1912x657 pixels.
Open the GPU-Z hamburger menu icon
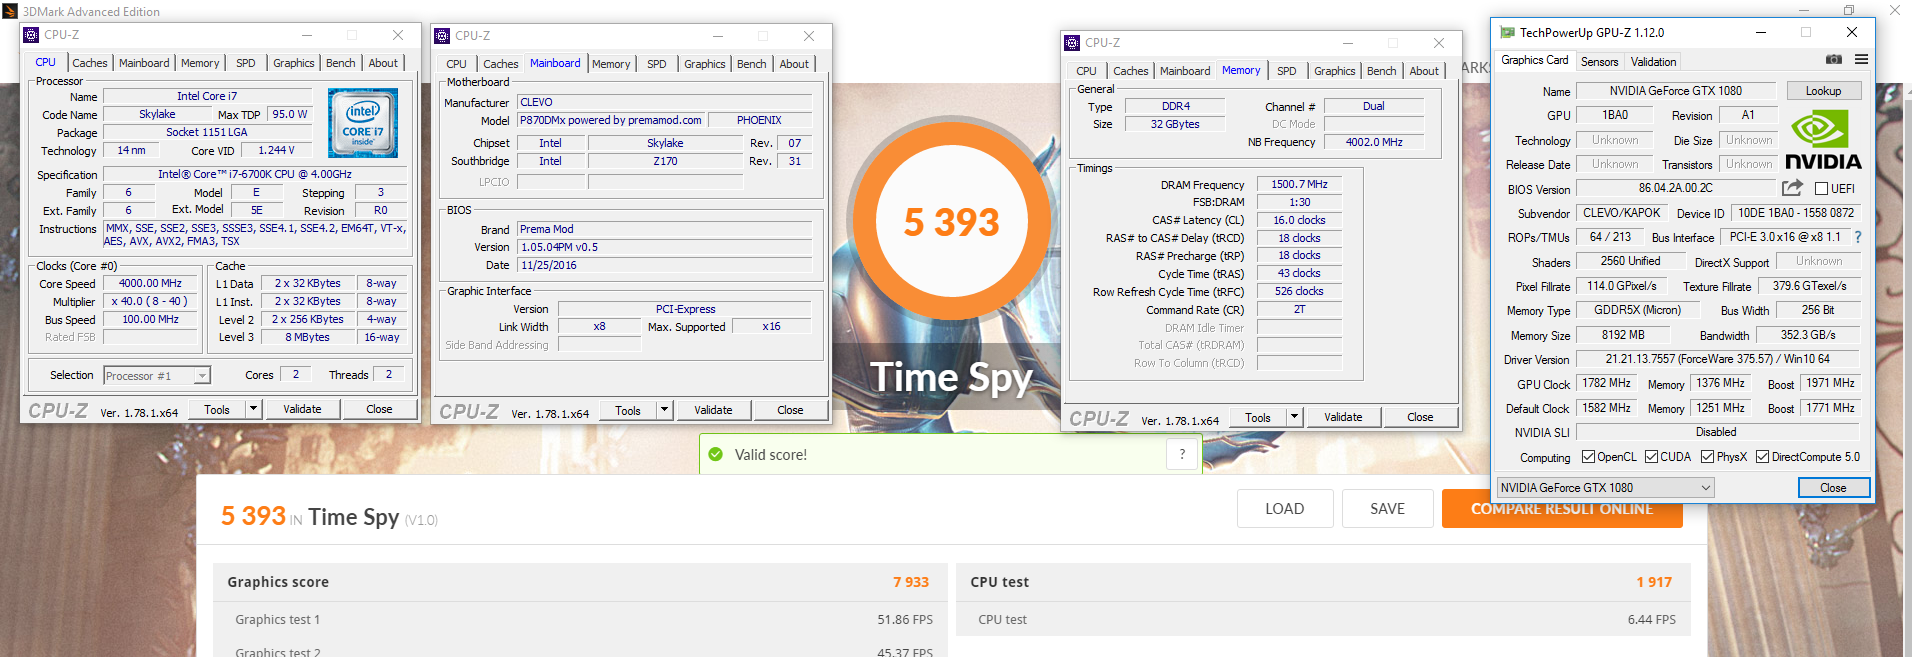(x=1861, y=60)
